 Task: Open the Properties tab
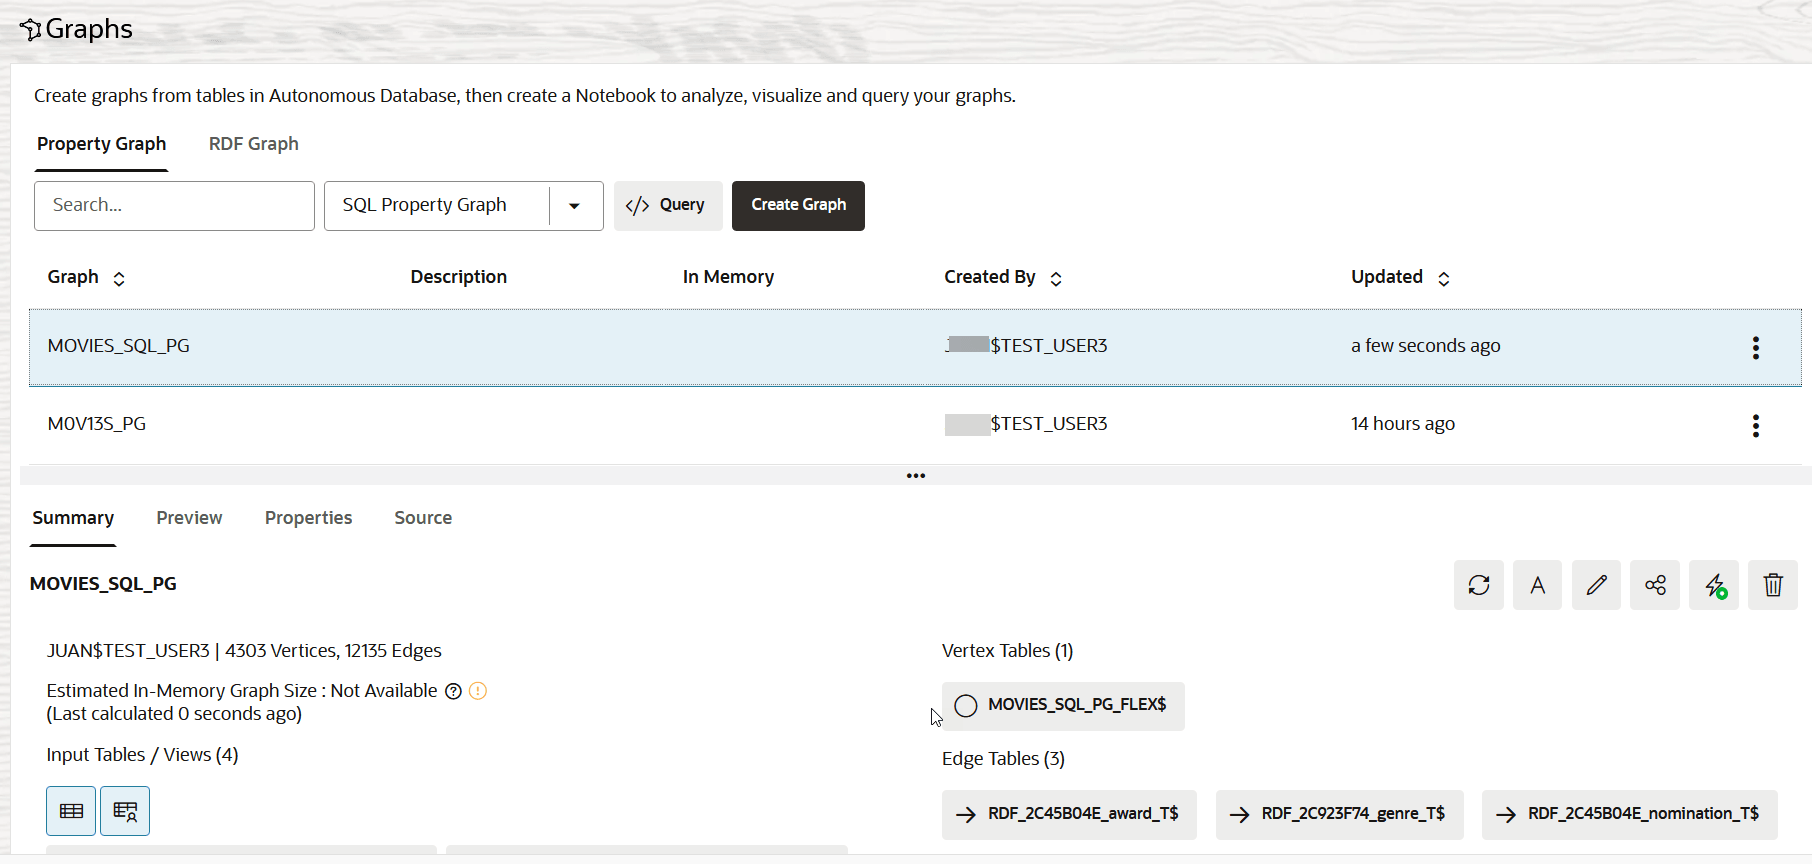click(309, 518)
